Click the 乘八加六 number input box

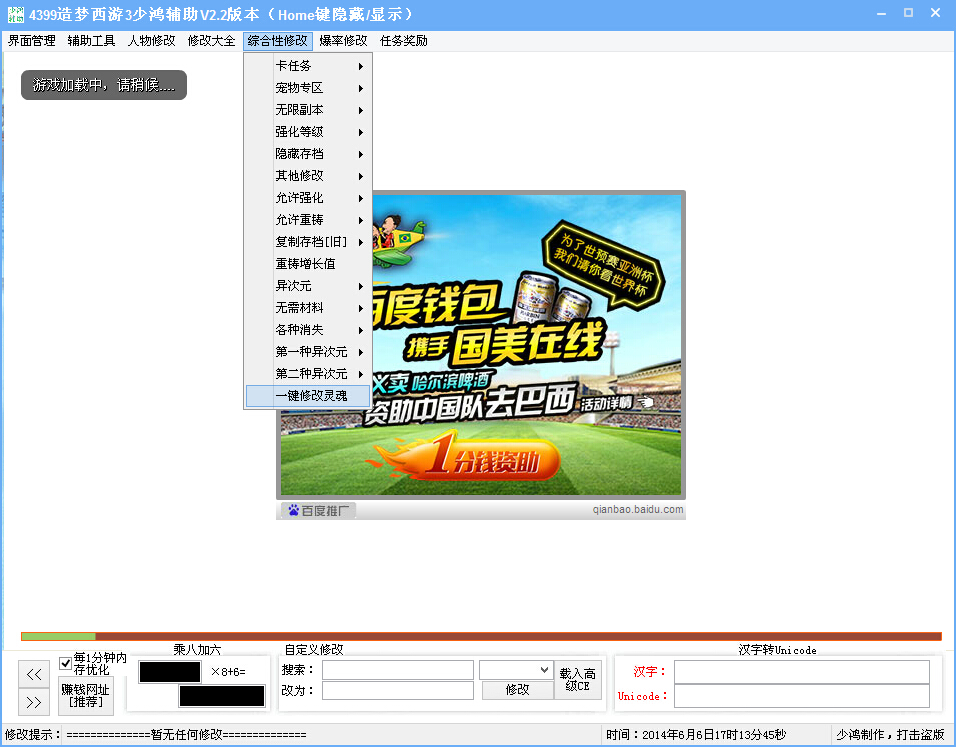pyautogui.click(x=170, y=672)
